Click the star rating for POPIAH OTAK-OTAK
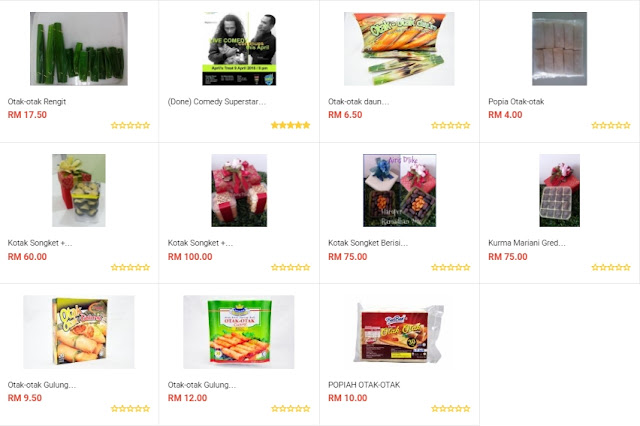The width and height of the screenshot is (640, 426). coord(451,408)
